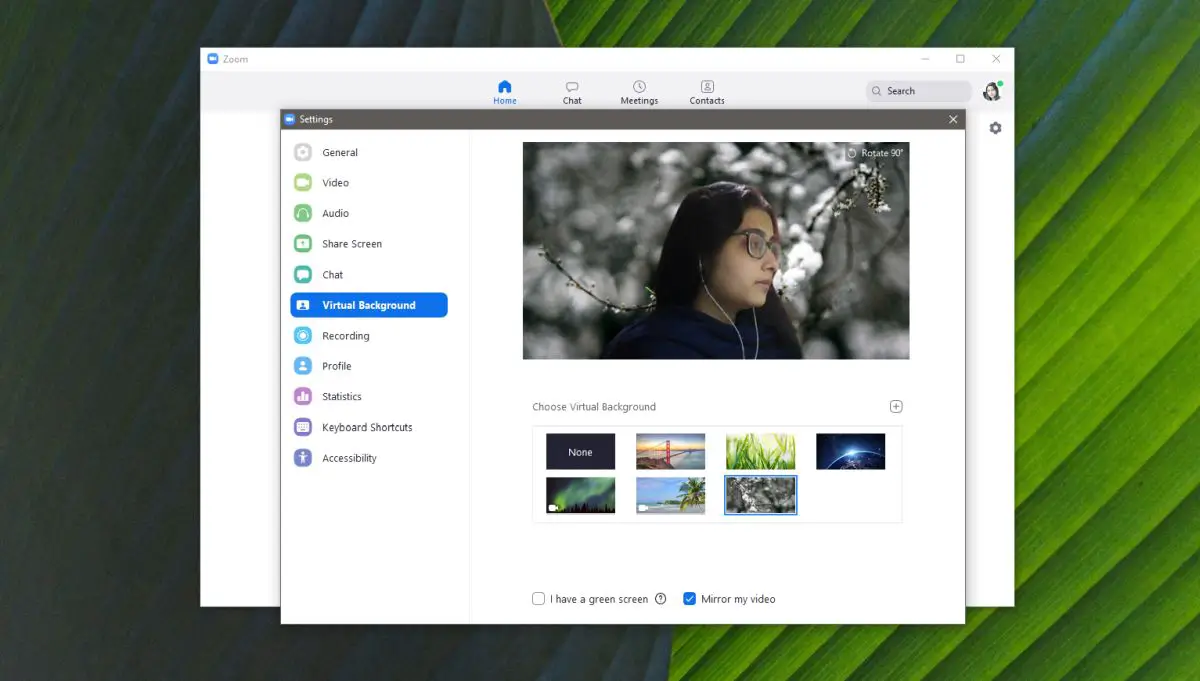Select the Keyboard Shortcuts label

click(367, 428)
